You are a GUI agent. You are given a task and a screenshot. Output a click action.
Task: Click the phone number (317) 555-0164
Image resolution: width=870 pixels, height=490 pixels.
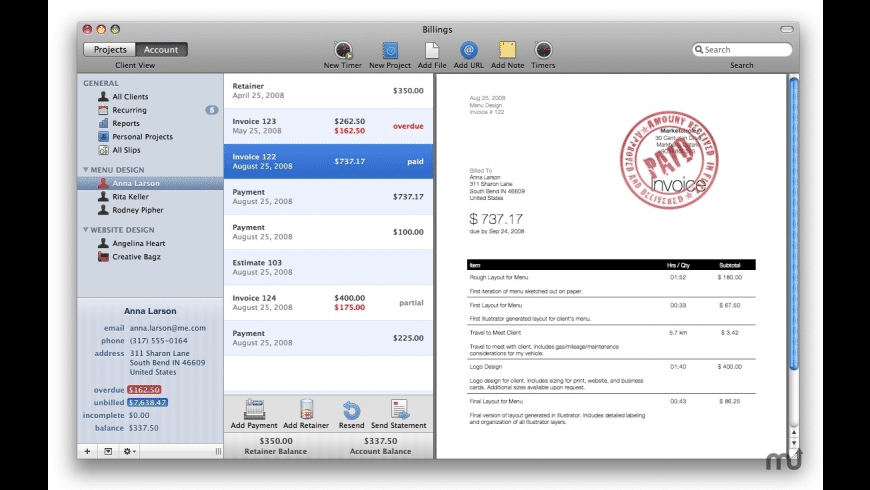pos(159,341)
